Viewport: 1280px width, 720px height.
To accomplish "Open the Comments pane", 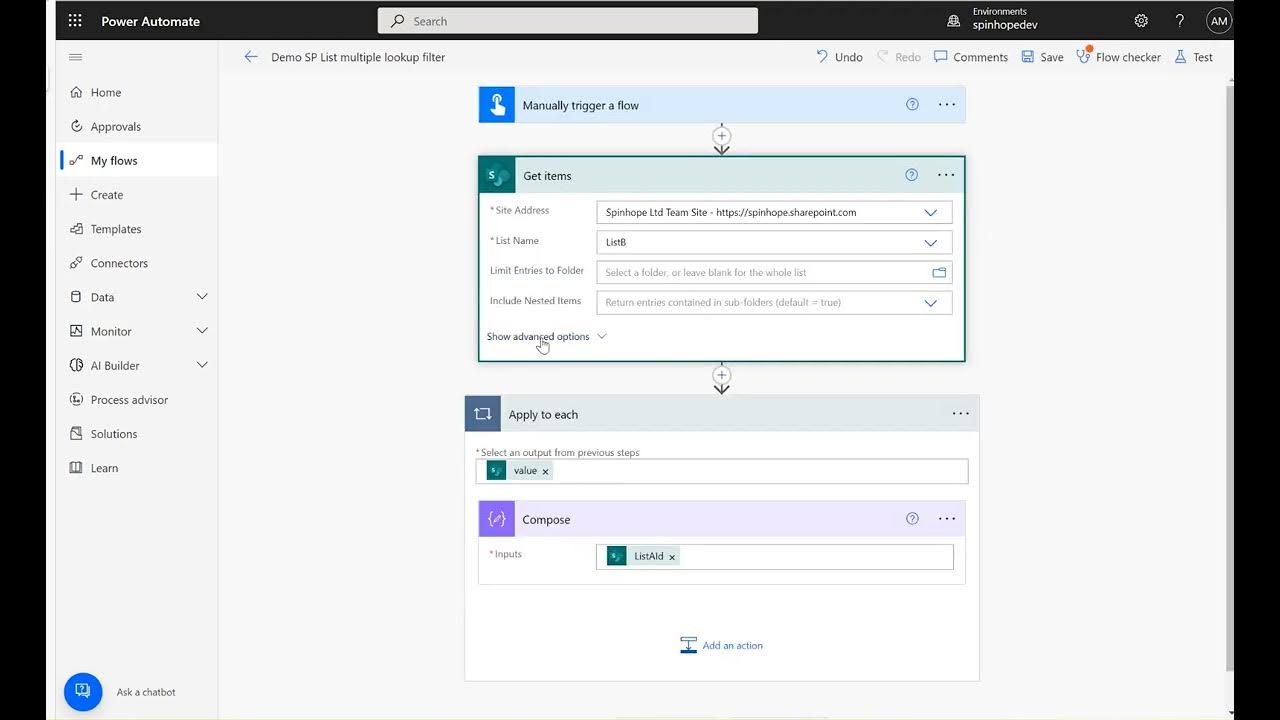I will tap(971, 57).
